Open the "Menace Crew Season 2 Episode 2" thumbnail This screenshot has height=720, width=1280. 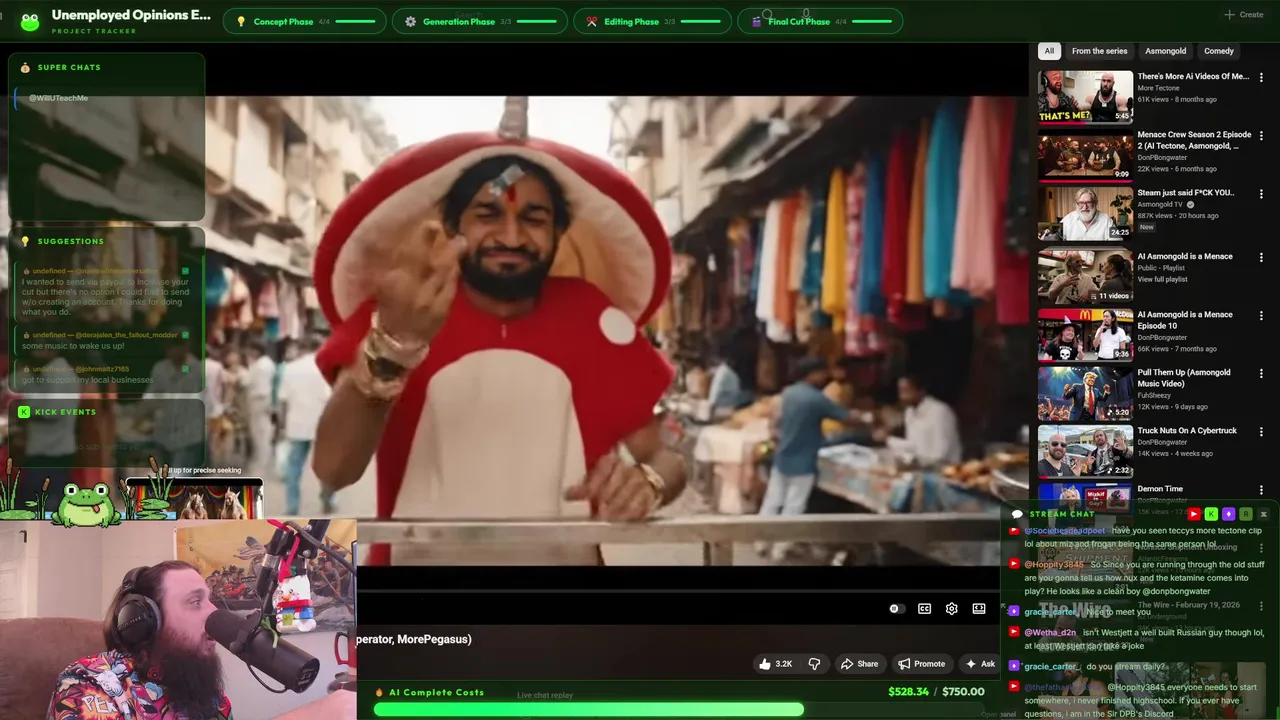click(1085, 154)
